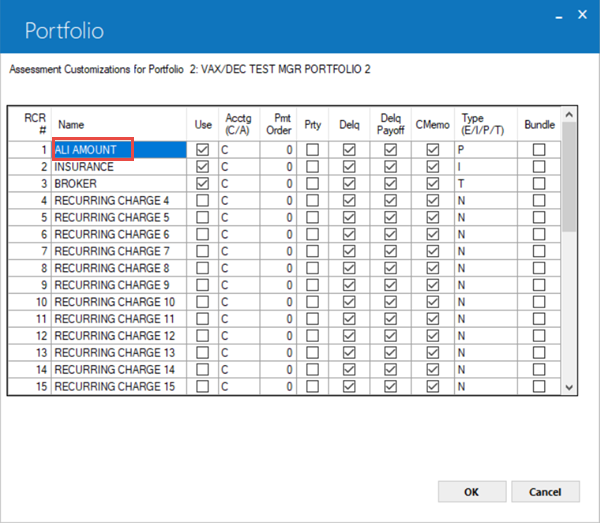Check Bundle box for ALI AMOUNT
600x523 pixels.
pos(539,150)
